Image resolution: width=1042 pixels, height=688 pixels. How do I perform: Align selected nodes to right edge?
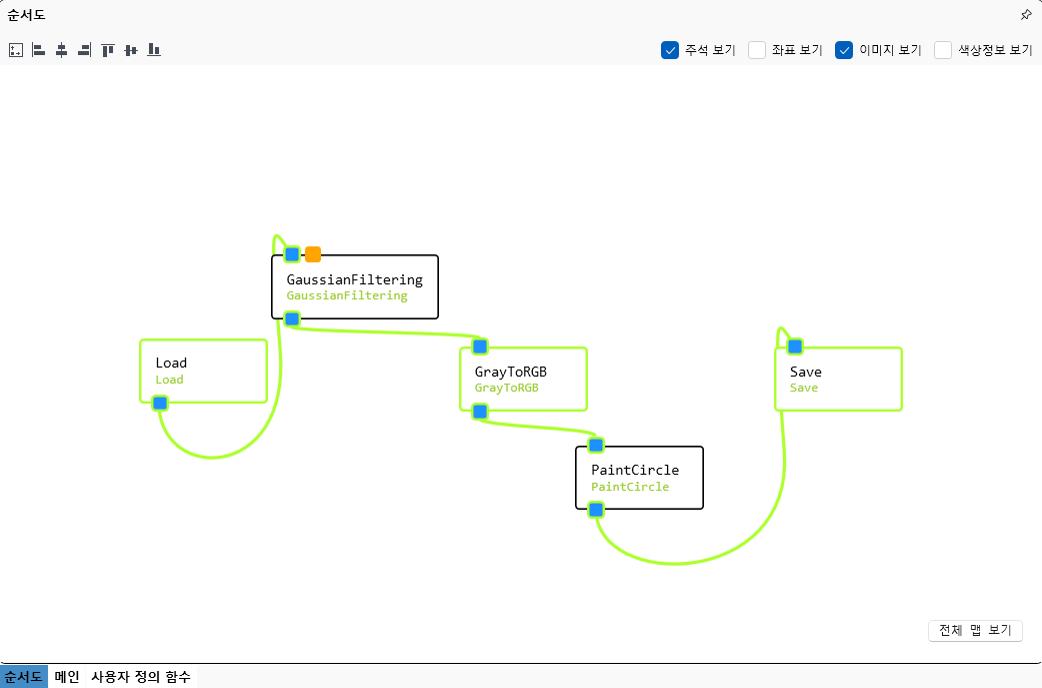84,50
